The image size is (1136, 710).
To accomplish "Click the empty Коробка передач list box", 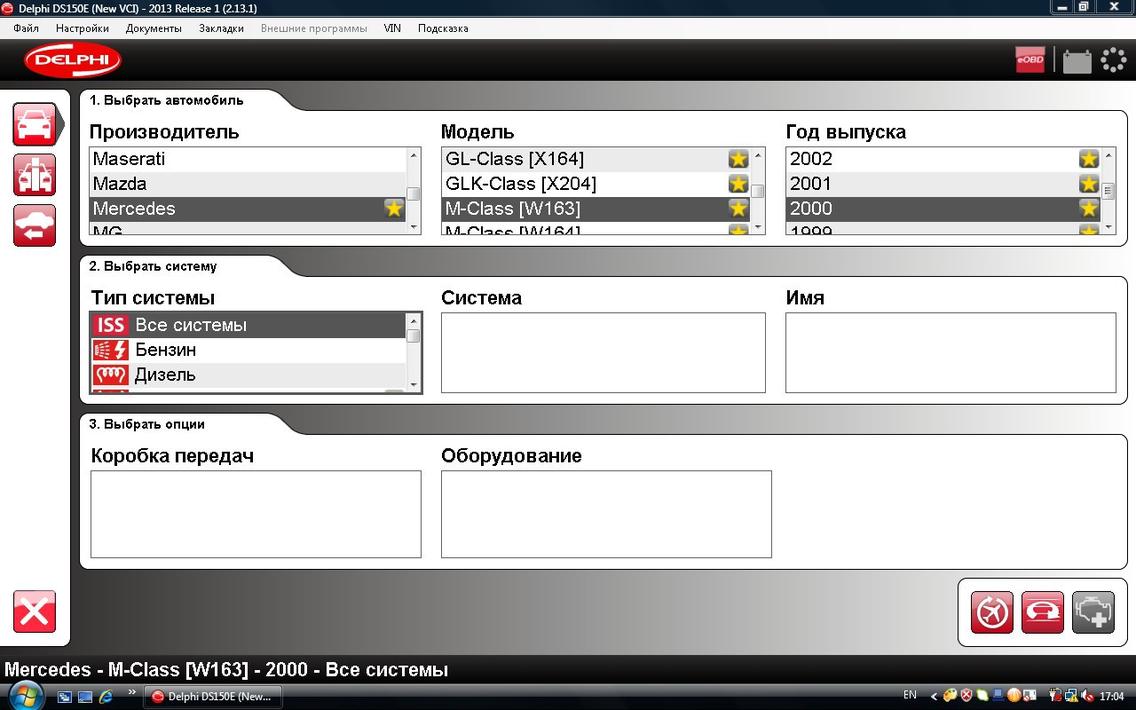I will tap(256, 514).
